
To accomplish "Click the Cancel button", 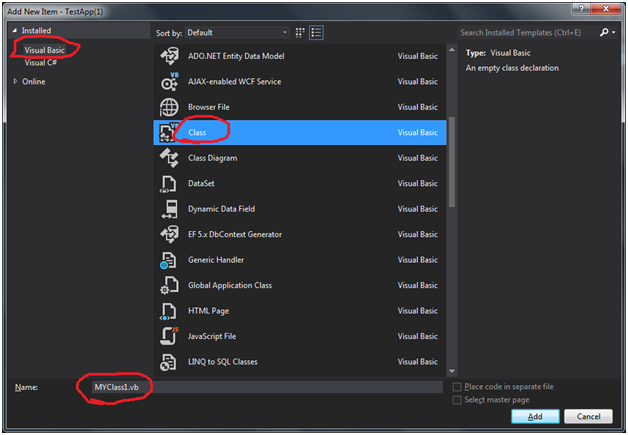I will [588, 417].
